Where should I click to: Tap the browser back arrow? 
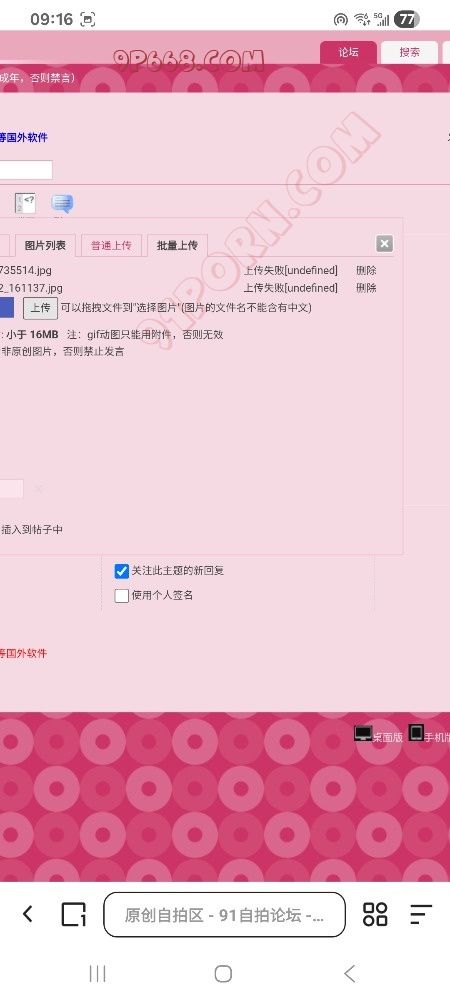click(27, 914)
